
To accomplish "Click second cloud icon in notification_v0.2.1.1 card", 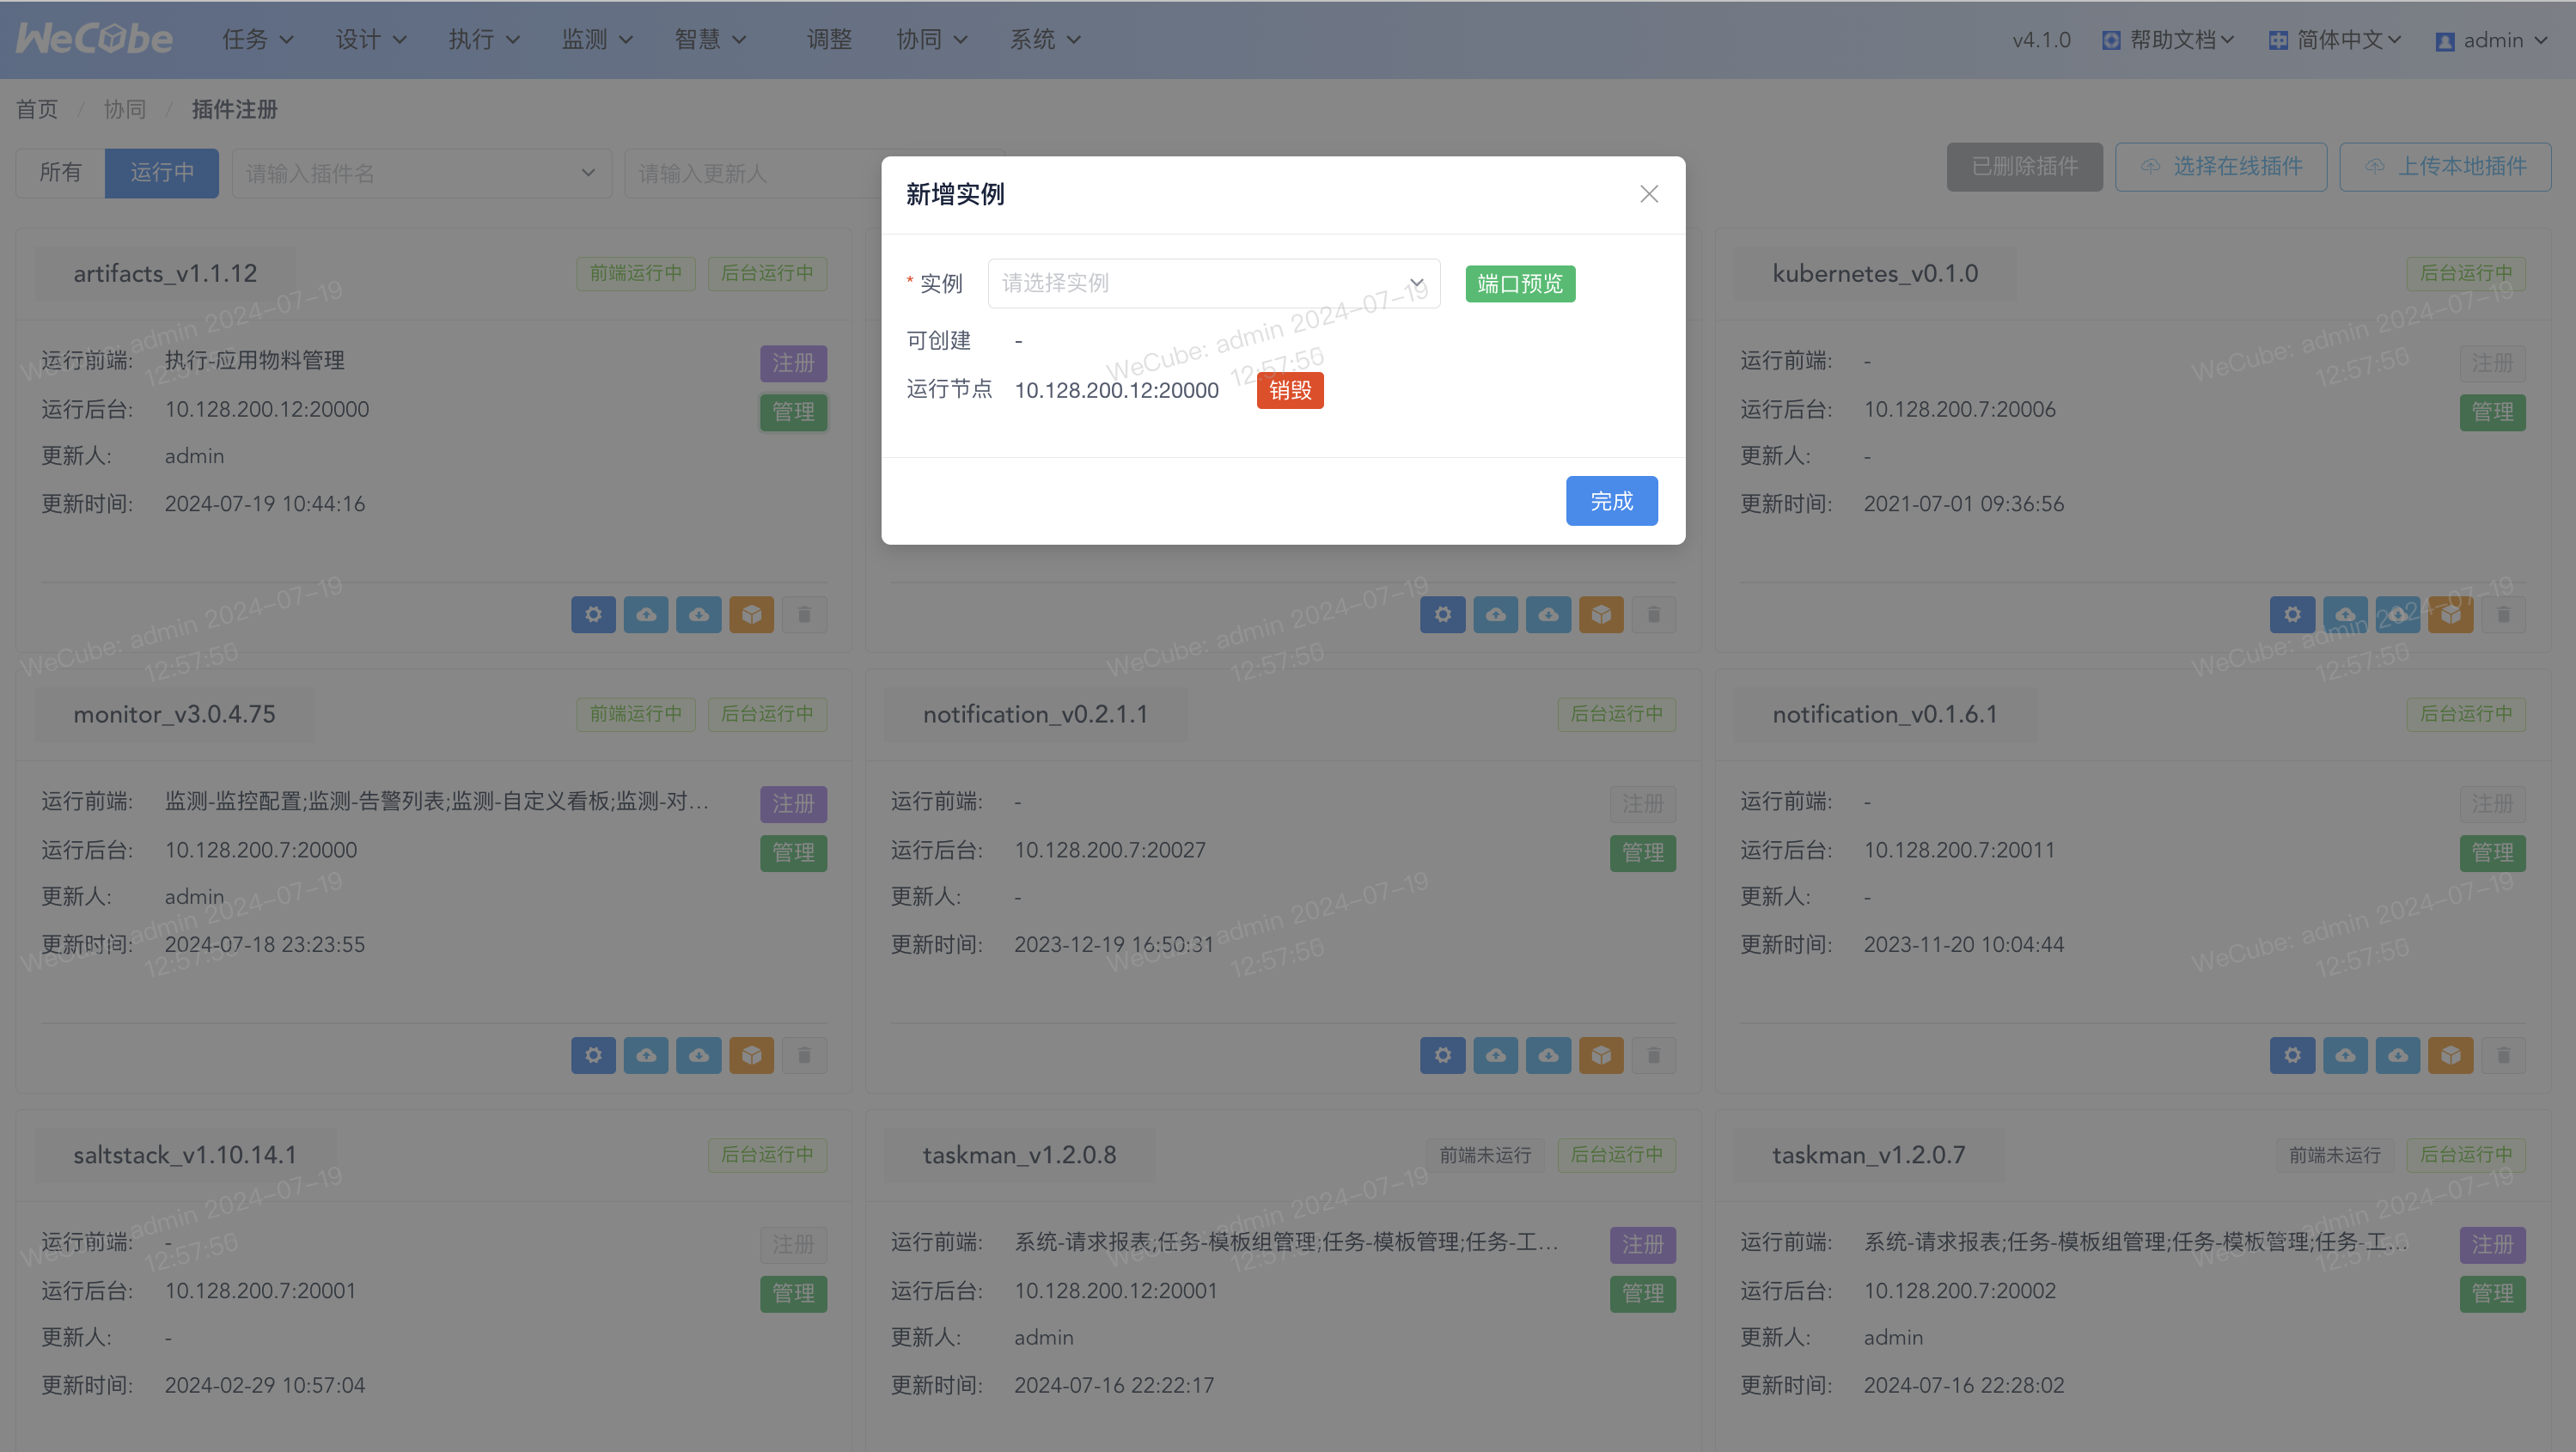I will (x=1549, y=1055).
